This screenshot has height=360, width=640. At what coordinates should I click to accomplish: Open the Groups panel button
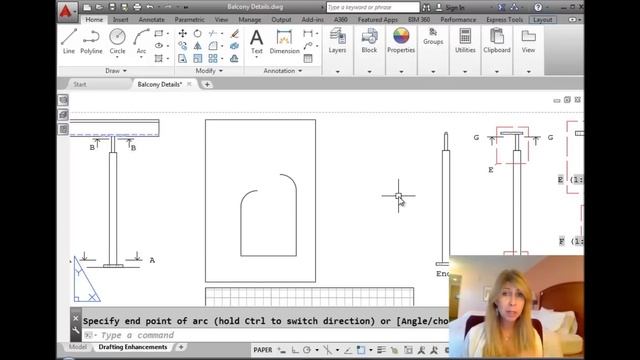tap(433, 36)
